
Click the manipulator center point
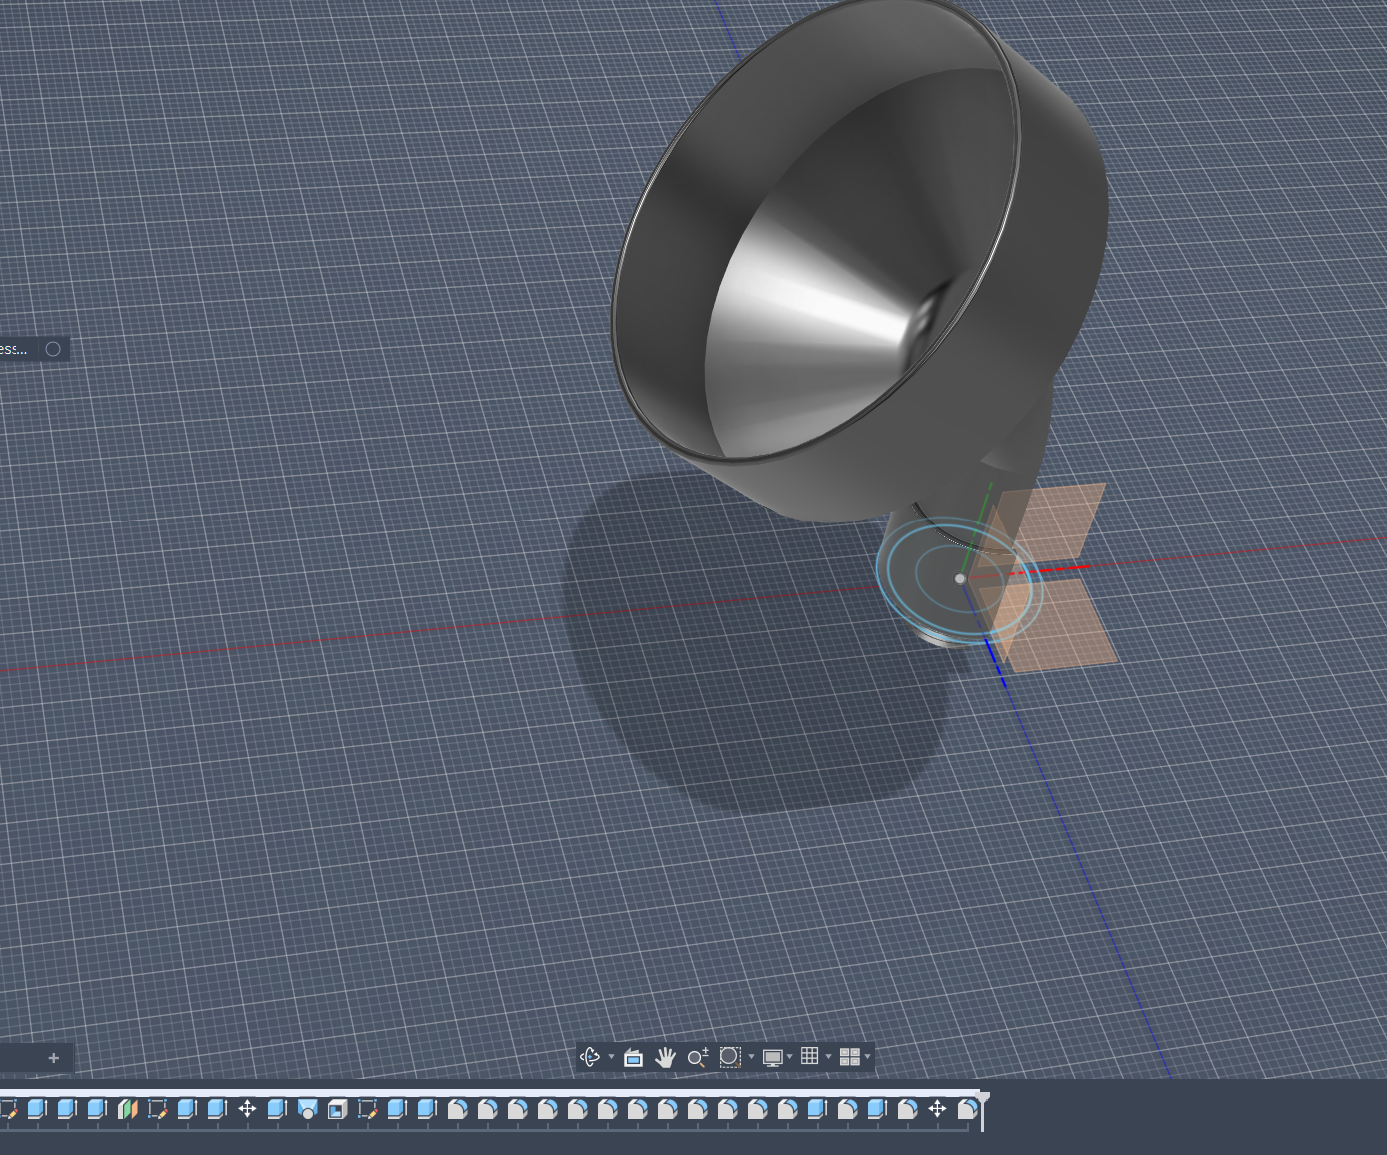click(960, 578)
